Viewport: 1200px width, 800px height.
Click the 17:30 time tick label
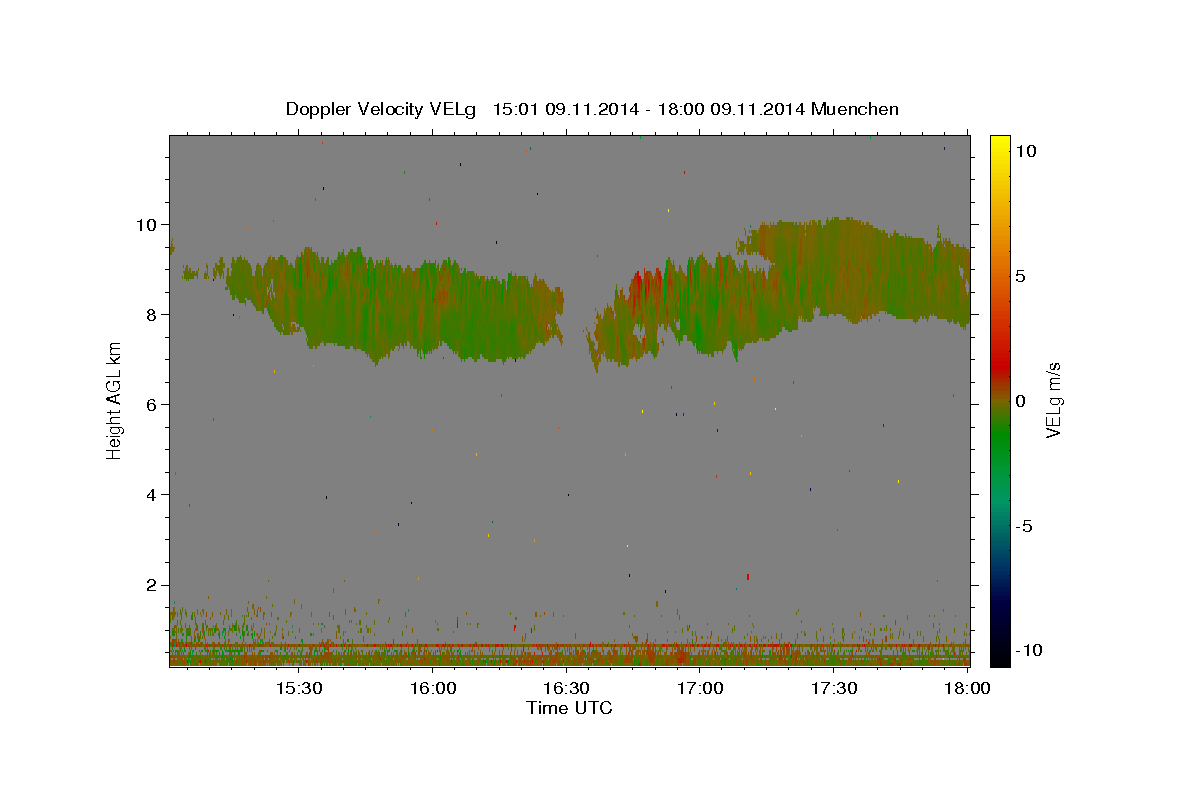pos(834,688)
